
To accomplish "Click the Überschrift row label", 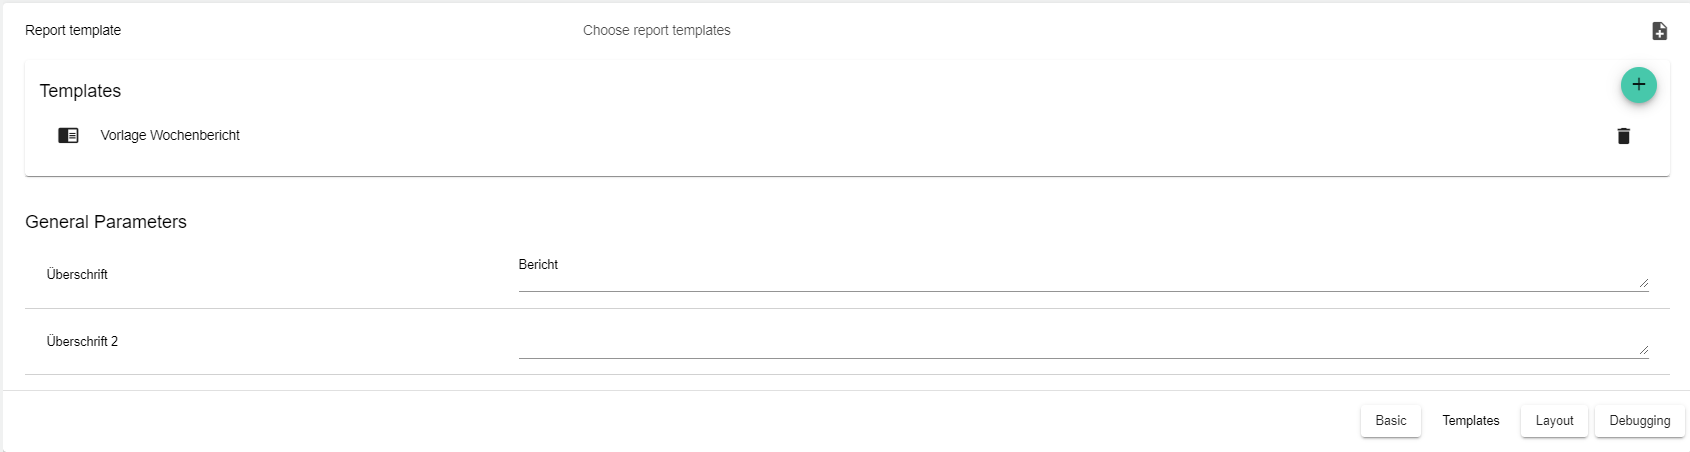I will pyautogui.click(x=77, y=274).
